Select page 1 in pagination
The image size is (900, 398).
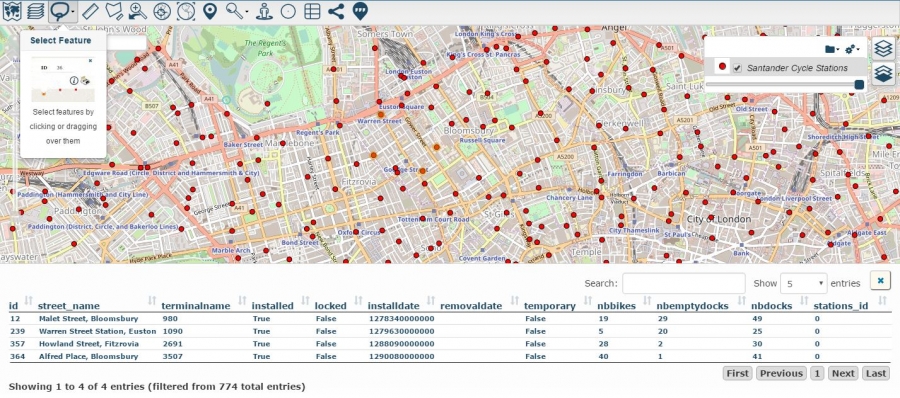817,373
